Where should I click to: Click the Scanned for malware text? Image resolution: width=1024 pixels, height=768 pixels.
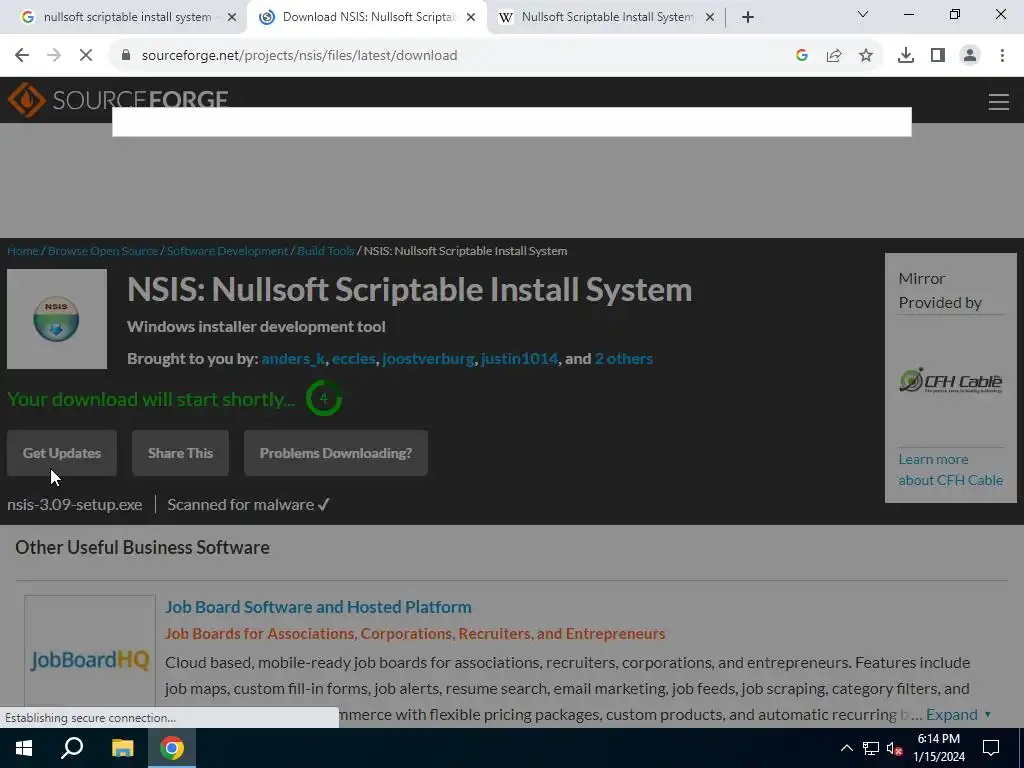tap(248, 505)
